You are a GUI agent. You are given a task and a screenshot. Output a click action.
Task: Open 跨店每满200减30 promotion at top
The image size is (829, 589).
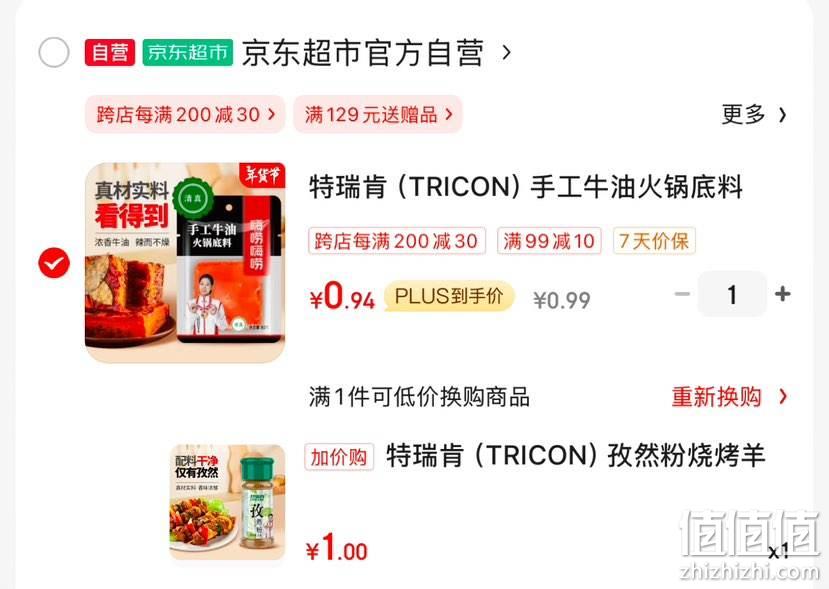pyautogui.click(x=185, y=114)
